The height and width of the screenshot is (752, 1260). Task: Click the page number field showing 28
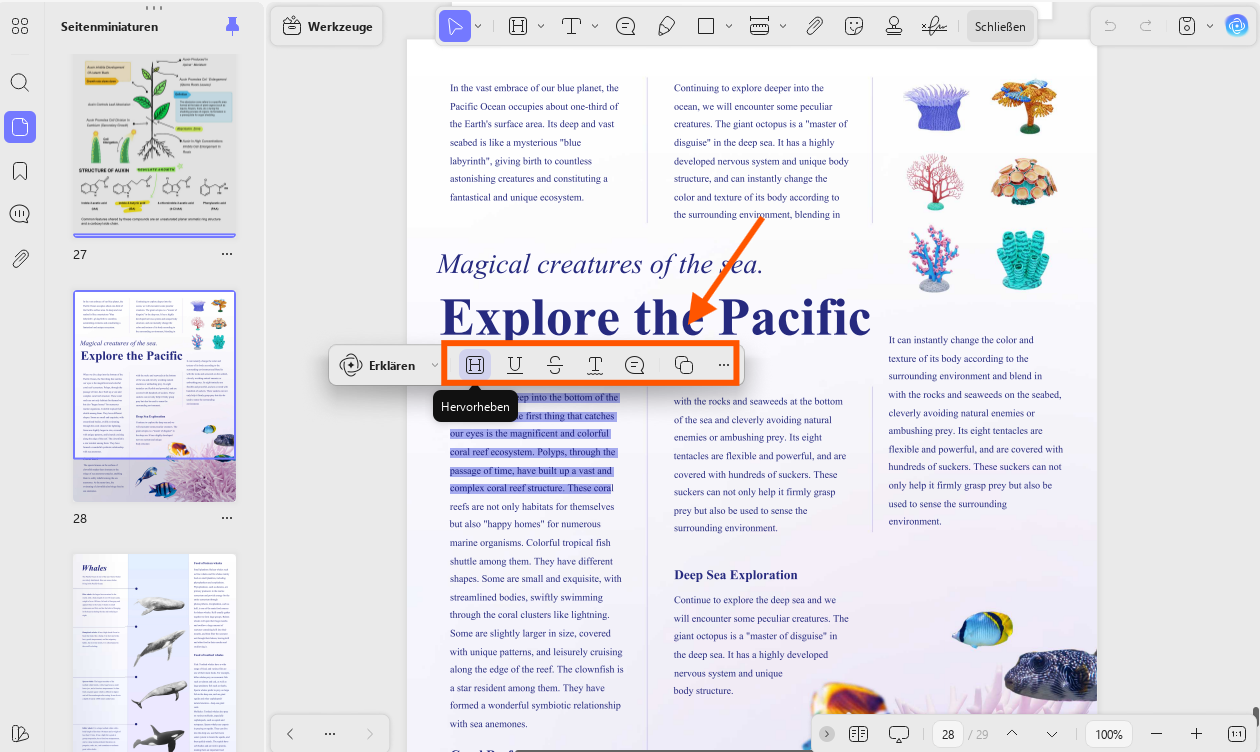pos(948,734)
